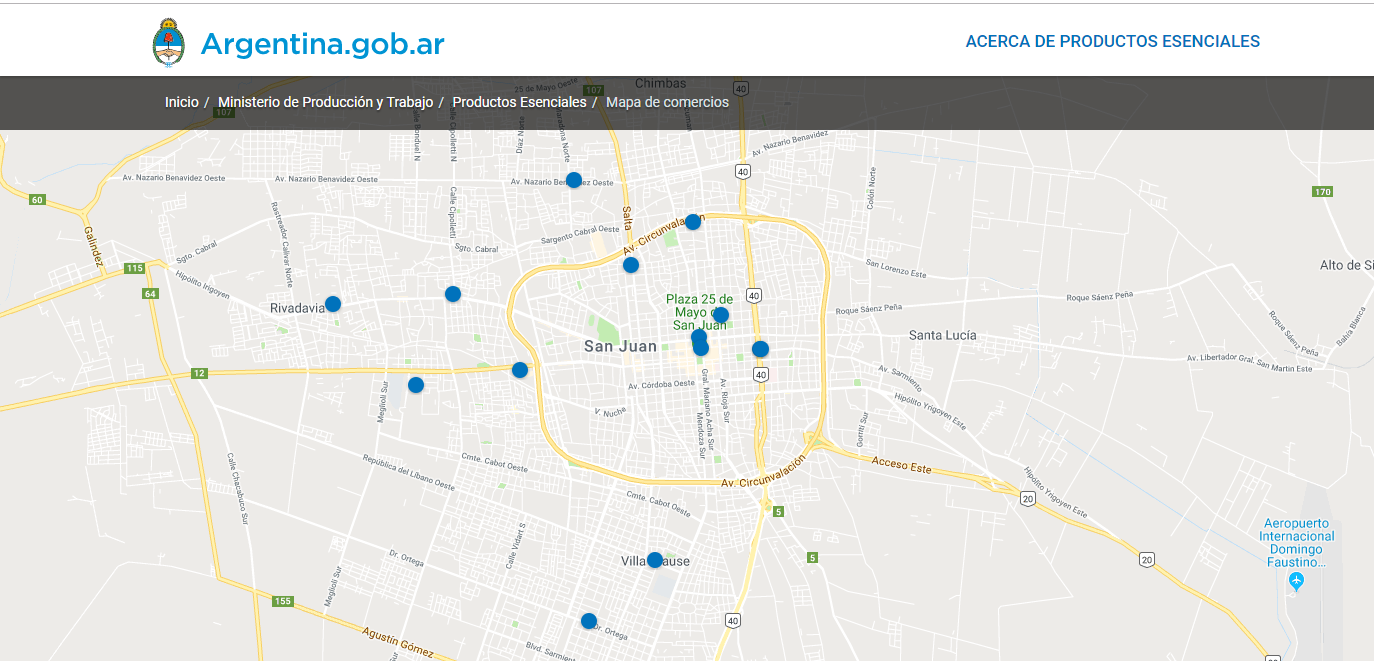The width and height of the screenshot is (1374, 661).
Task: Select the marker near Meglioli Sur street
Action: tap(416, 385)
